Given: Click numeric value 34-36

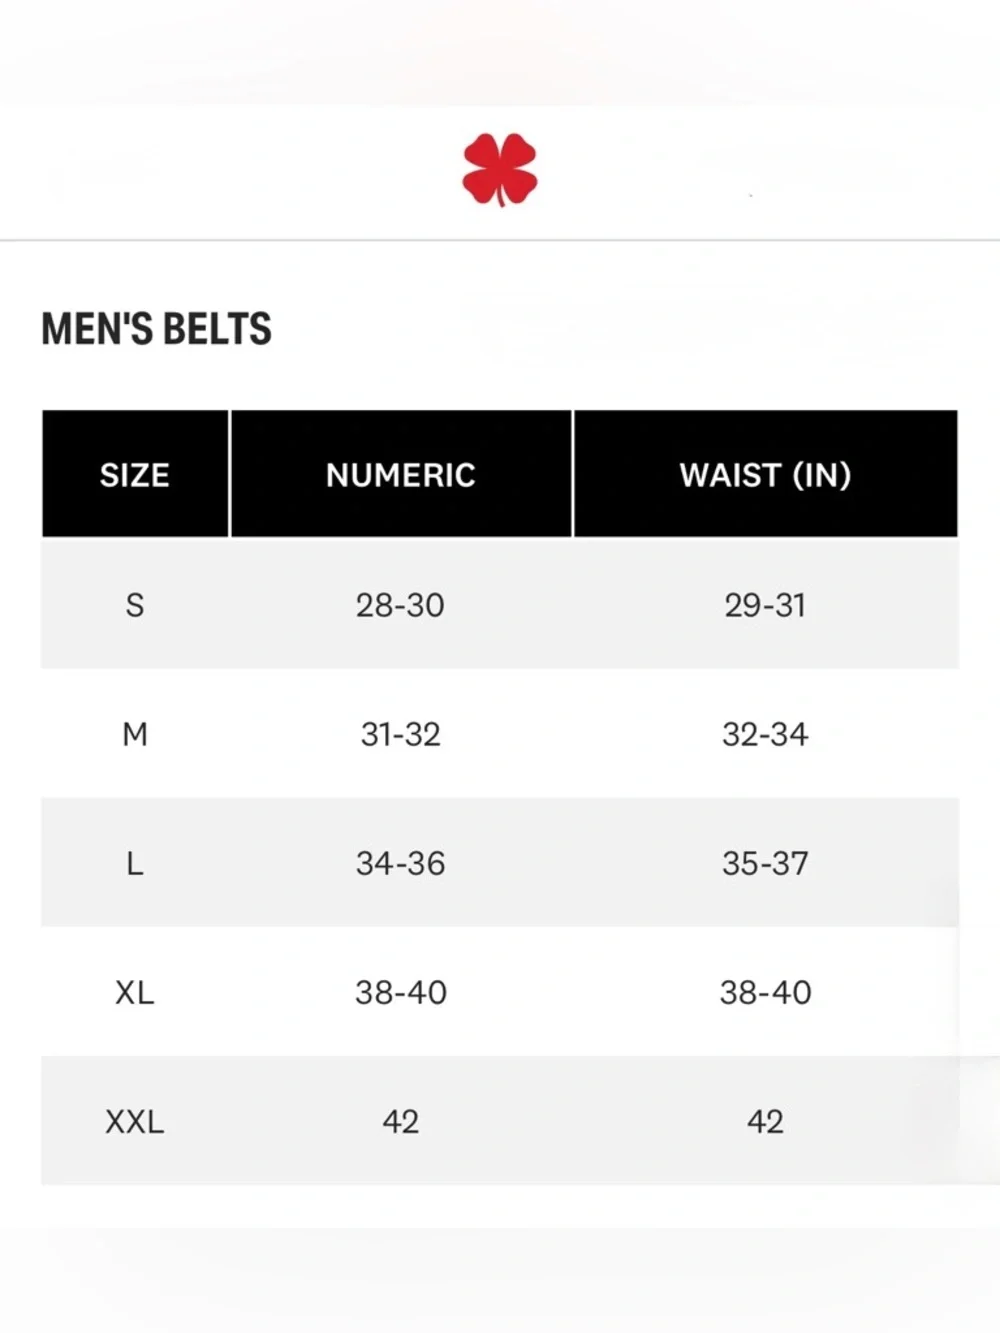Looking at the screenshot, I should pos(400,863).
